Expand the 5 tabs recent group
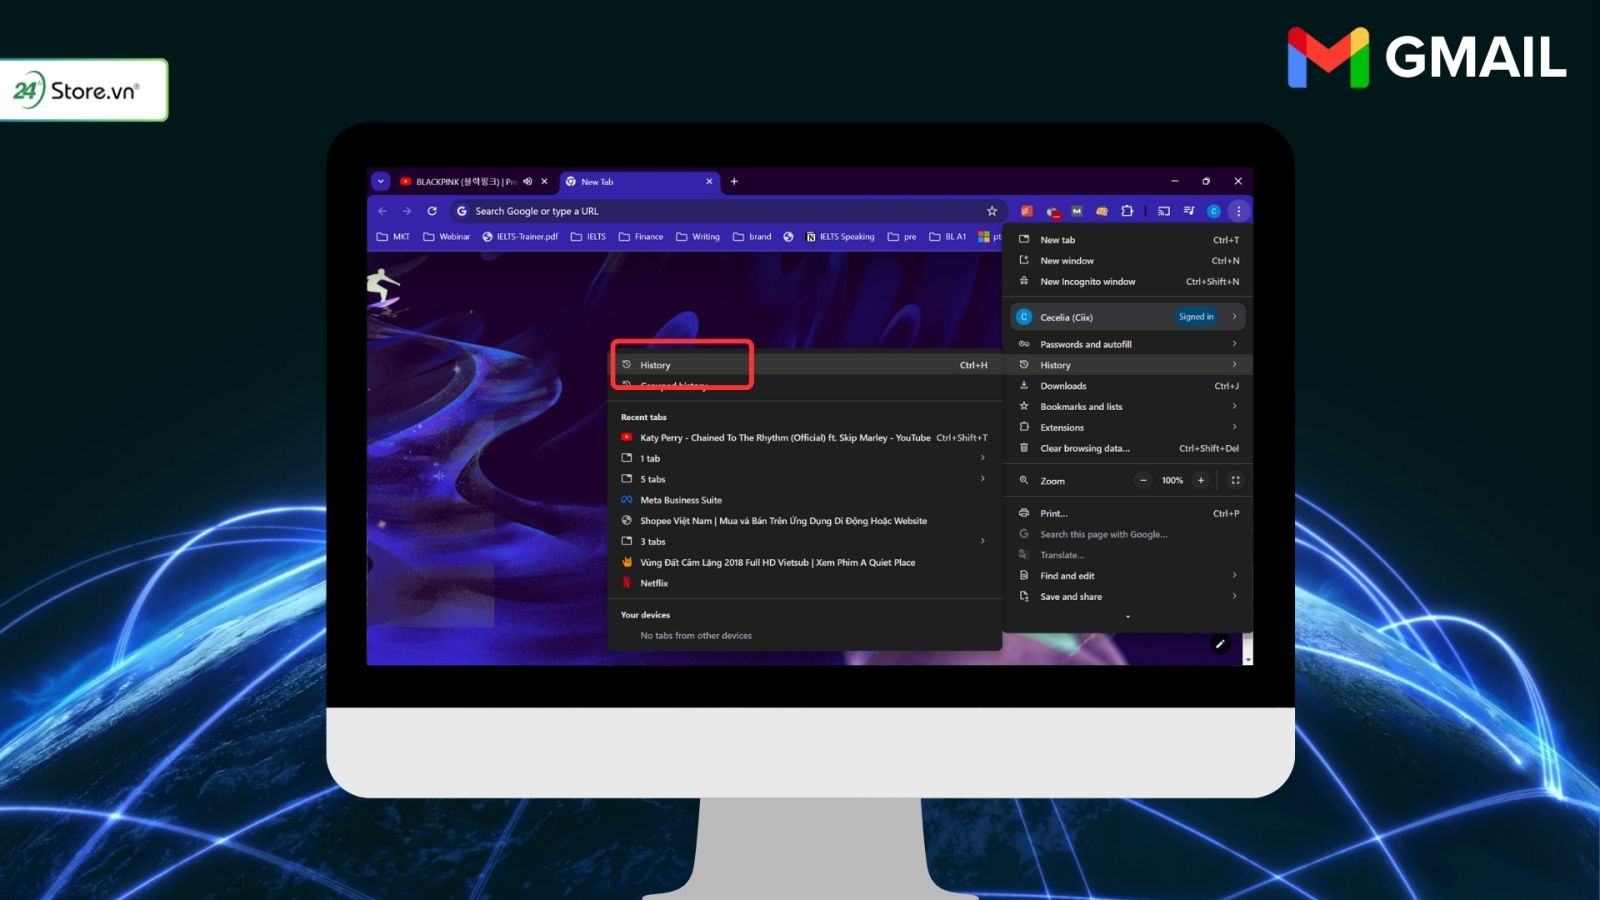 [805, 480]
